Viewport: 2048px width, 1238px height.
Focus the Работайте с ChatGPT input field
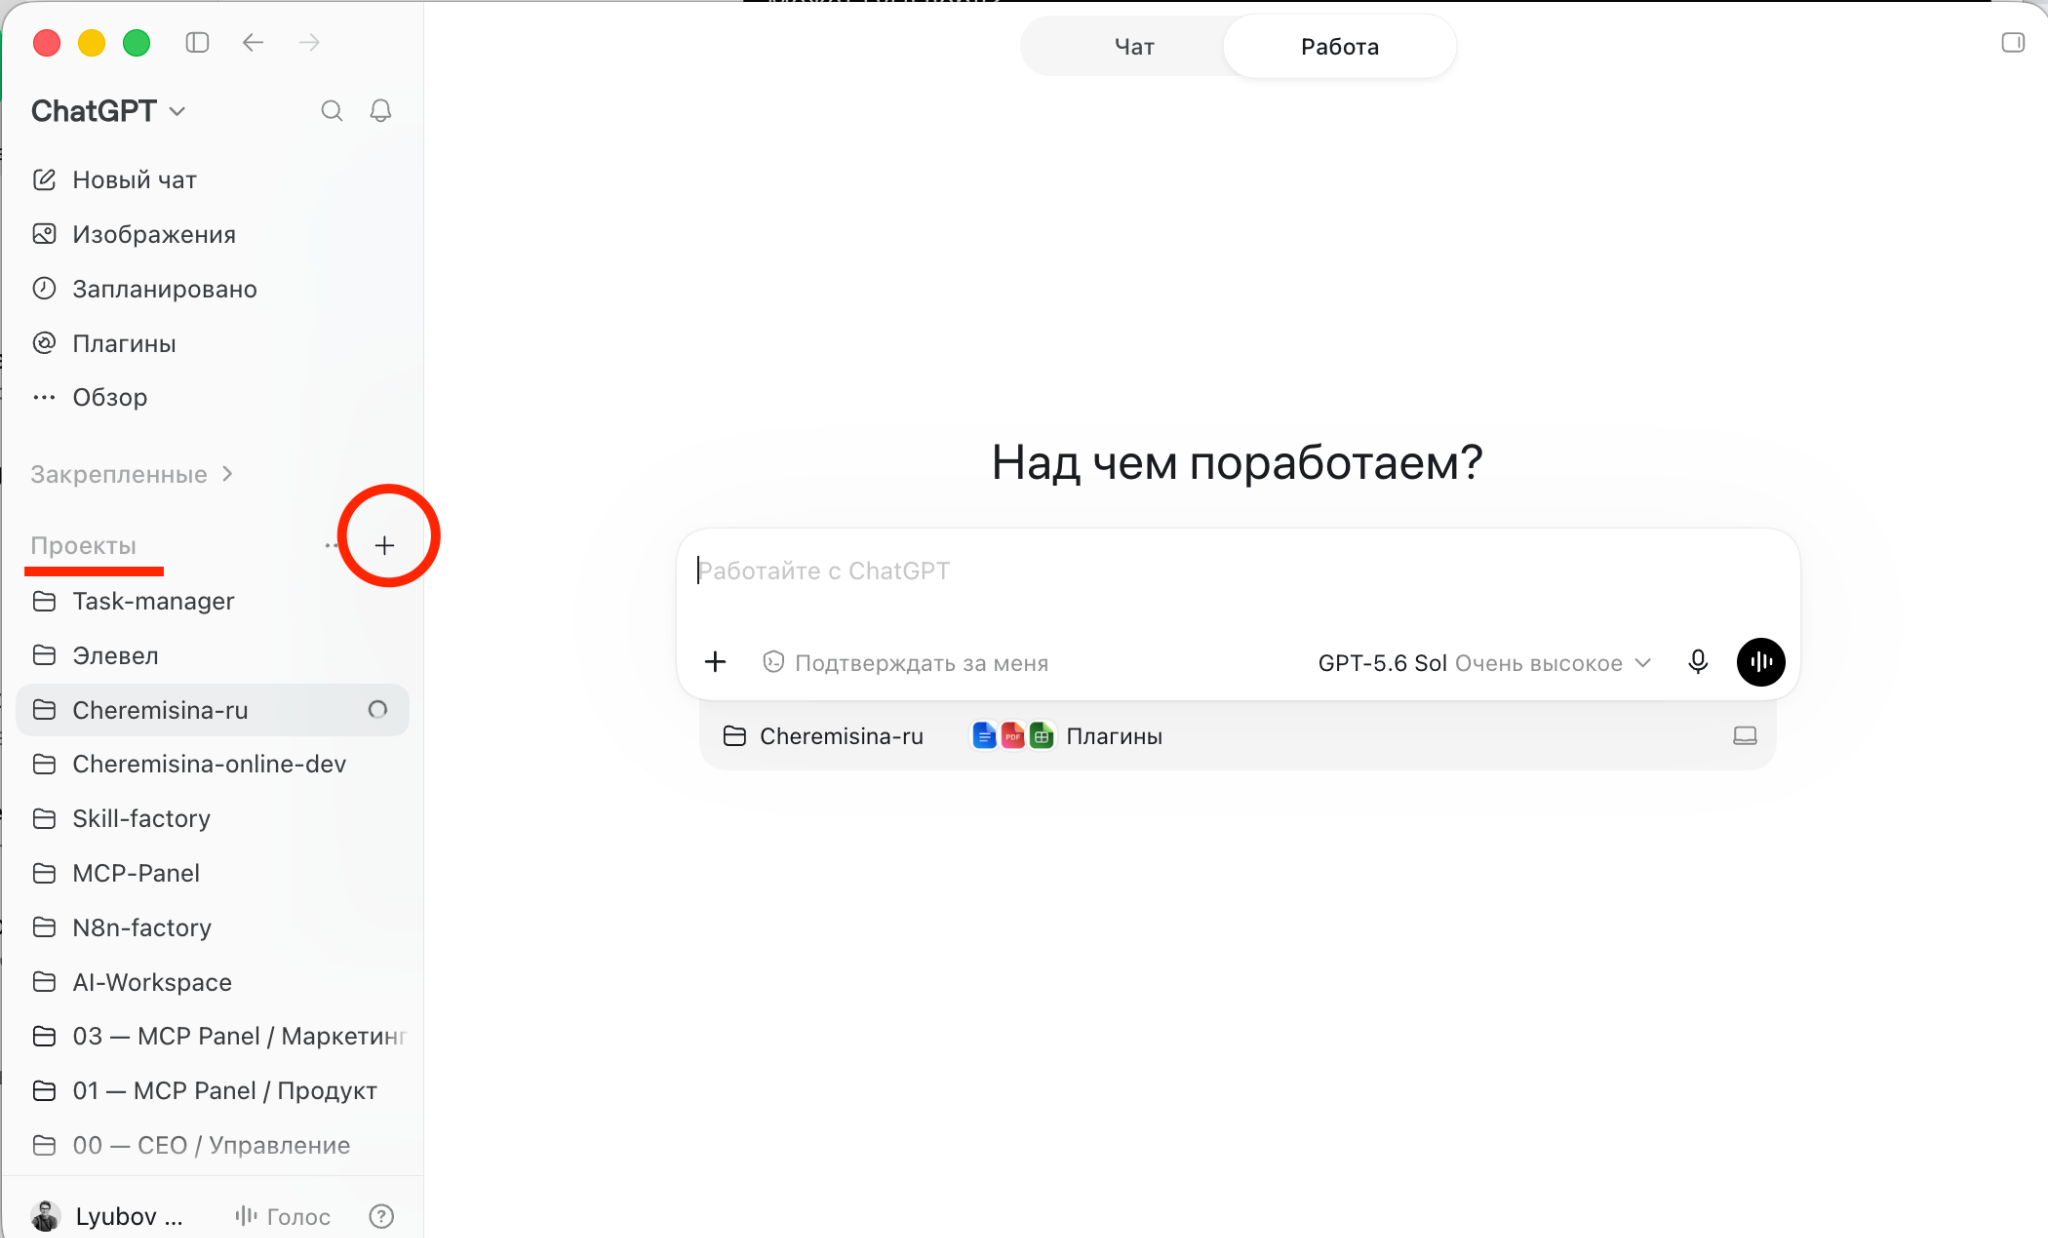tap(1238, 571)
